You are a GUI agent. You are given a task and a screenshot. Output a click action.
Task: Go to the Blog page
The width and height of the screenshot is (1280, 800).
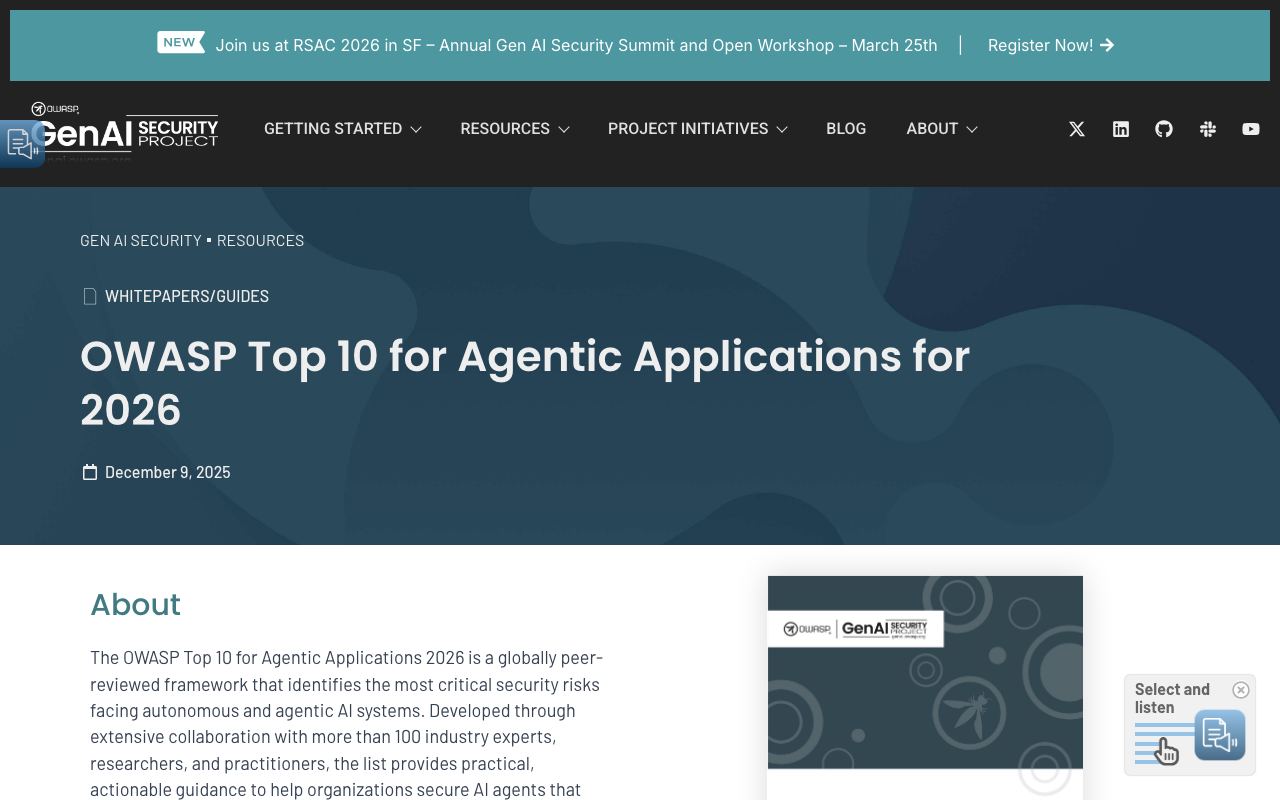846,129
